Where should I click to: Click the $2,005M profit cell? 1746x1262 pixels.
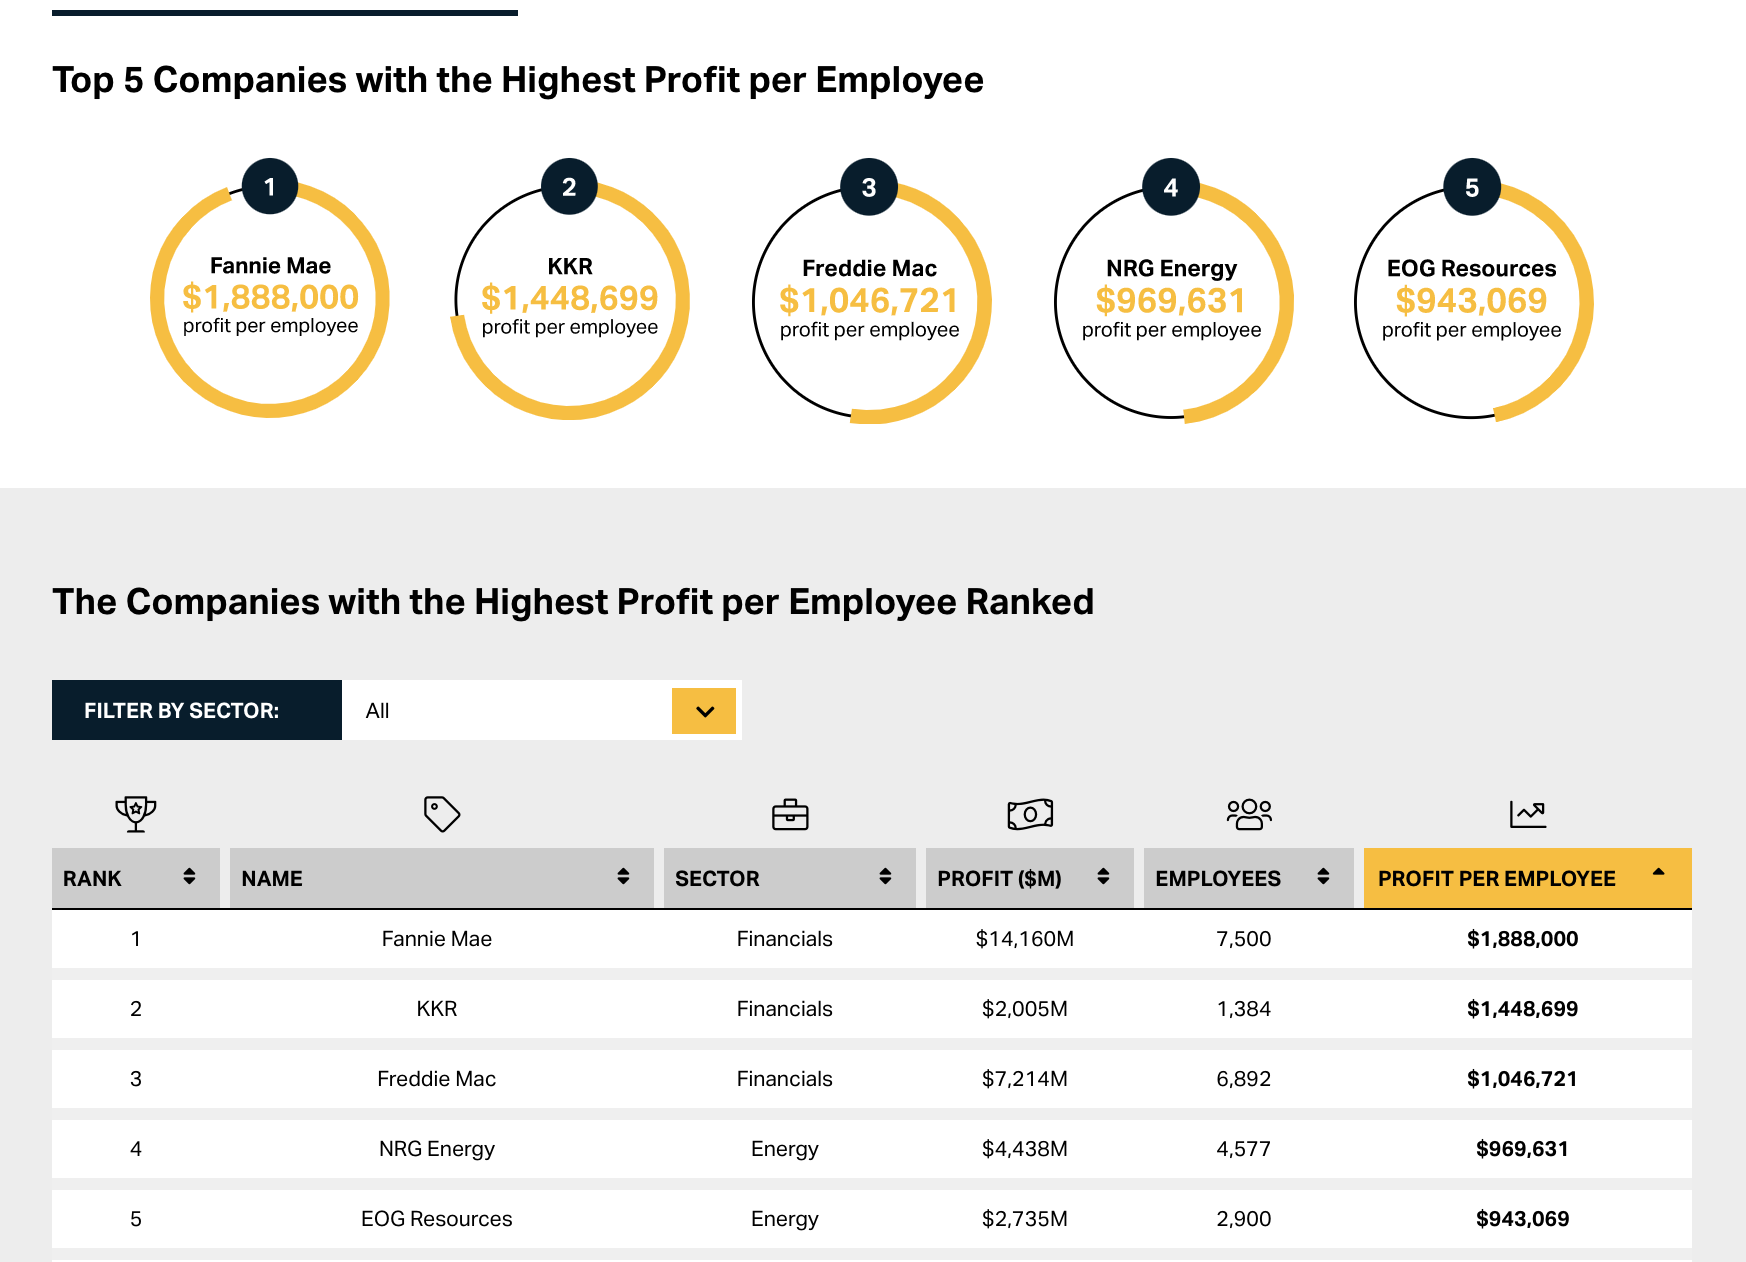pos(1025,1009)
